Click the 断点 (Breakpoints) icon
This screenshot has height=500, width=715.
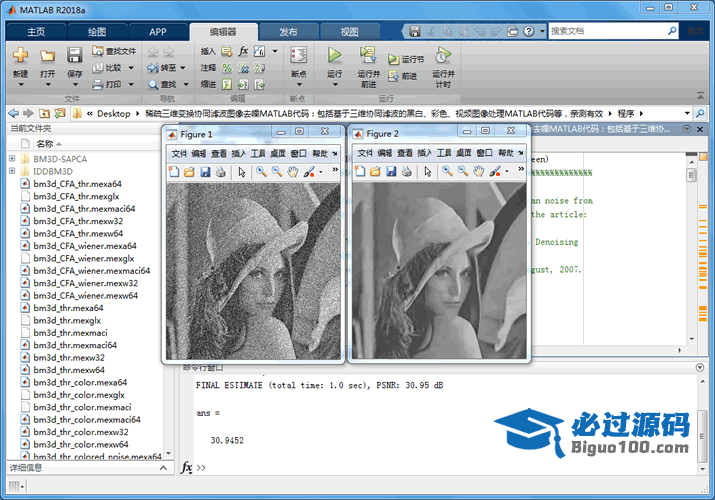pos(298,56)
